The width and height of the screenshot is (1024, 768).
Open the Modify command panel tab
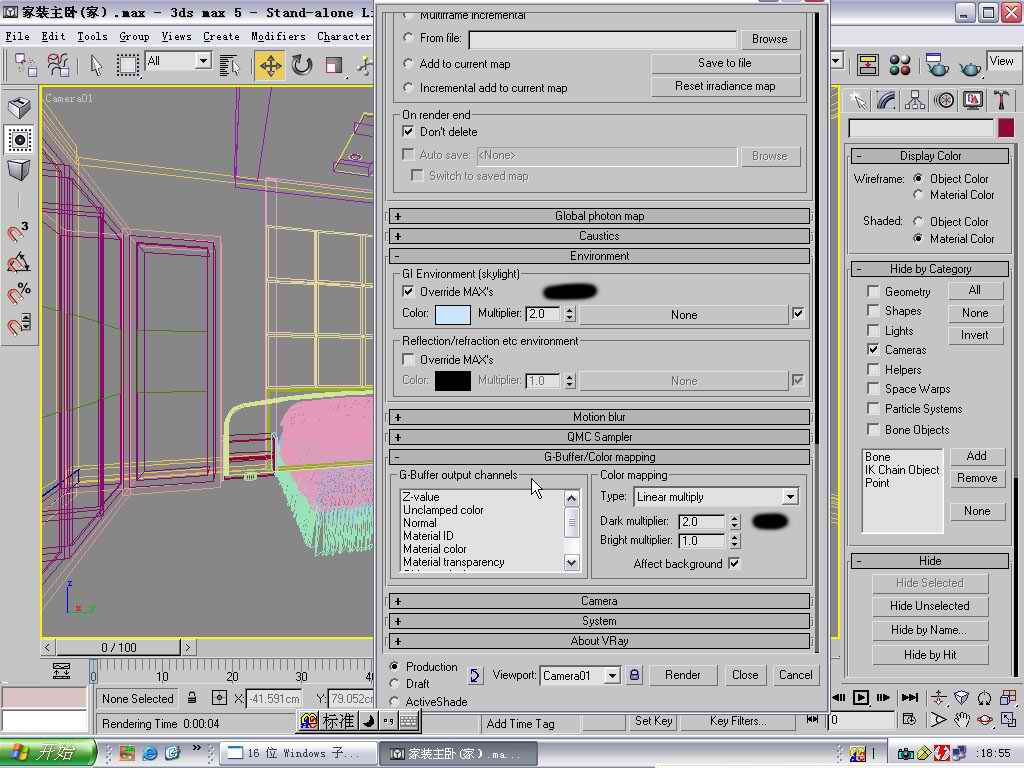click(x=886, y=100)
